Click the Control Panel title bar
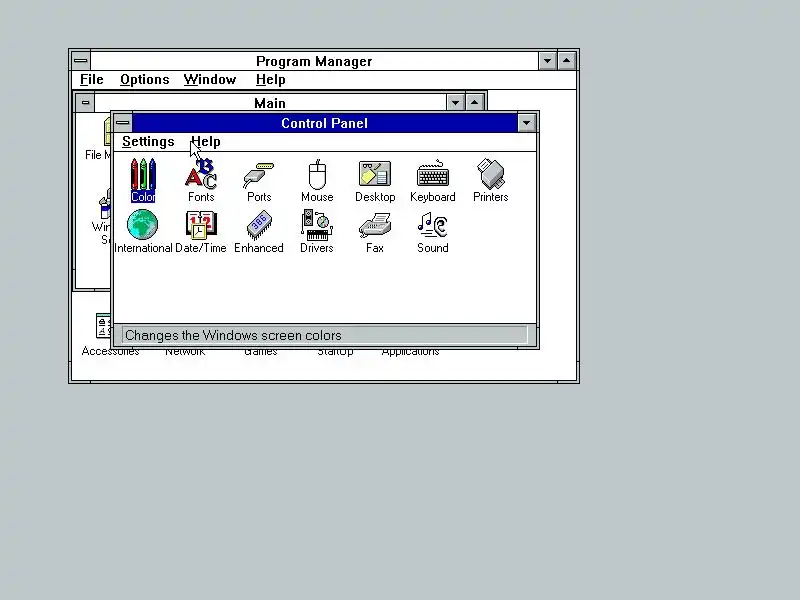 coord(324,123)
